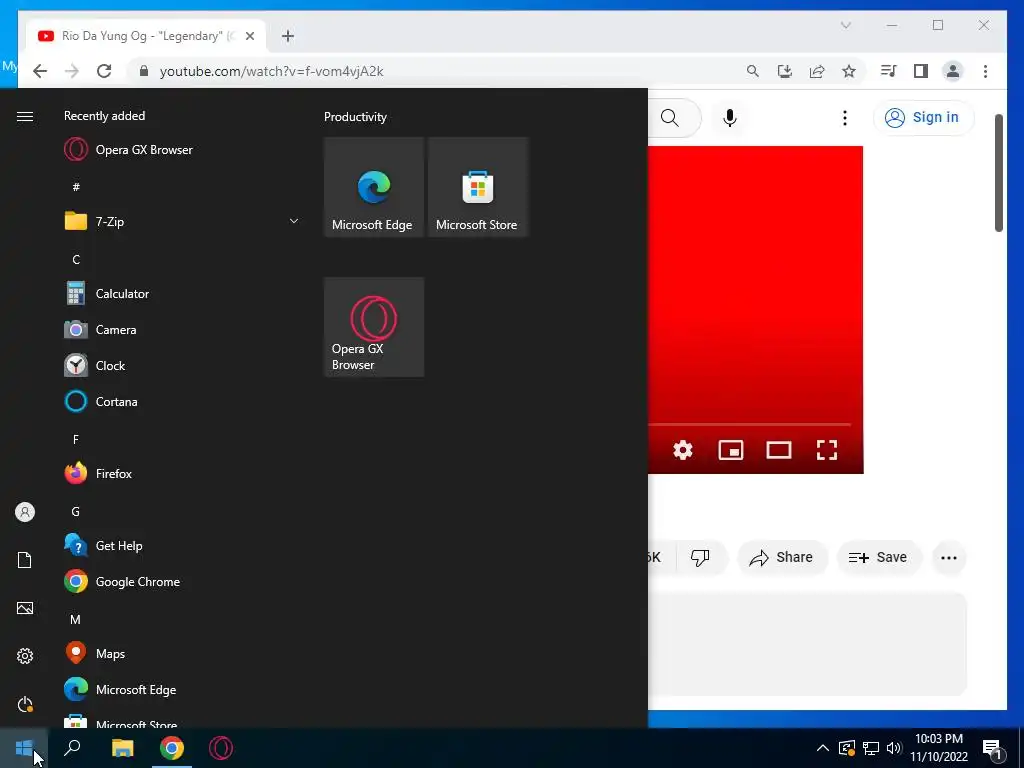Open the network tray icon
Screen dimensions: 1024x768
(x=870, y=748)
